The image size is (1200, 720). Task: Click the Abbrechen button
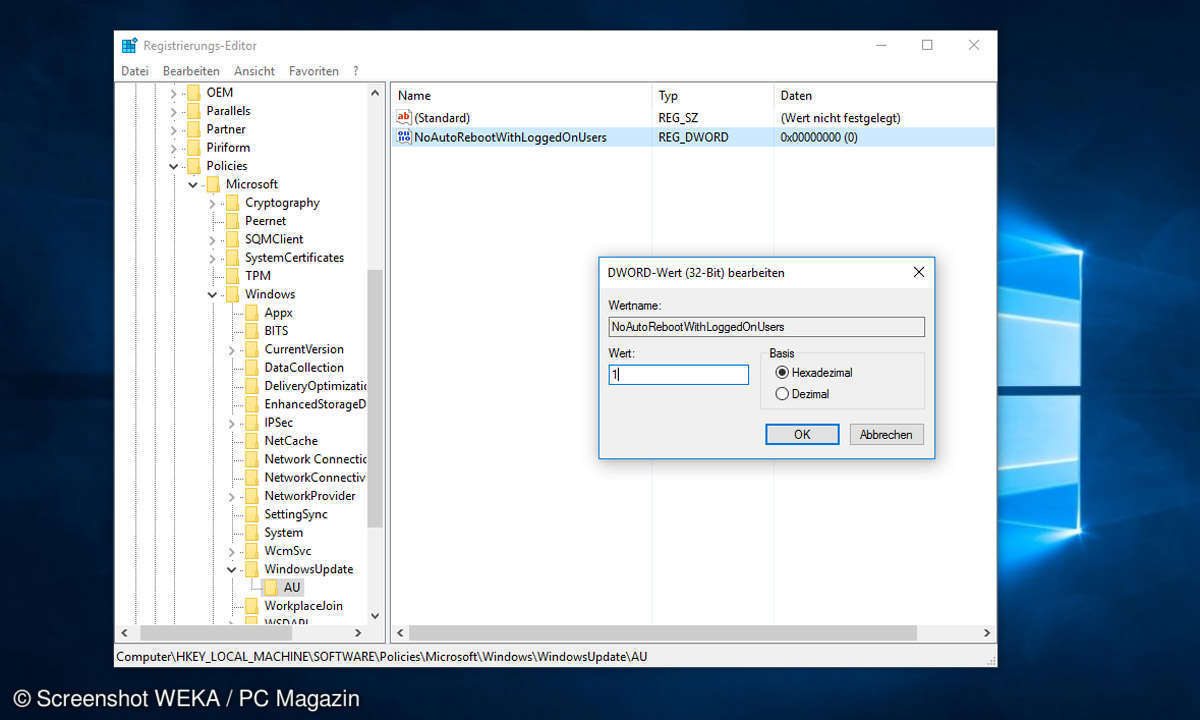coord(886,434)
